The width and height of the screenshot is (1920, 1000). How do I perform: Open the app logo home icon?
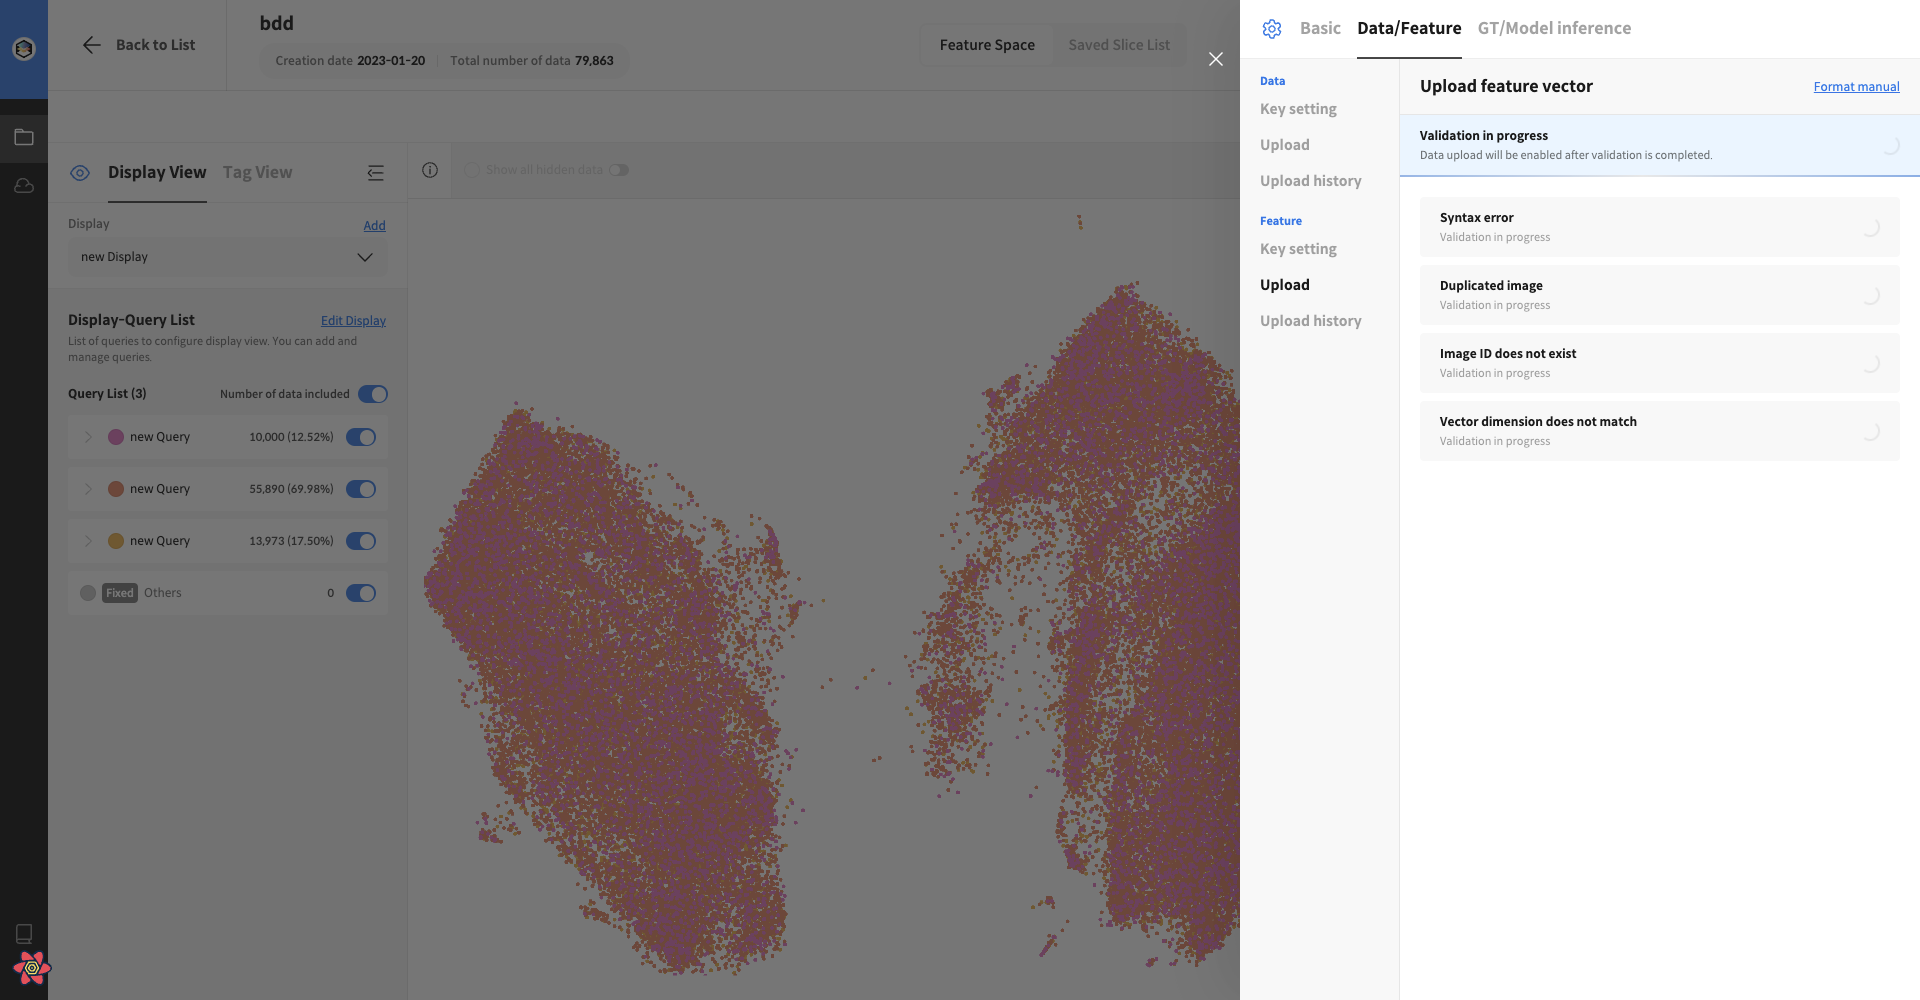click(24, 48)
